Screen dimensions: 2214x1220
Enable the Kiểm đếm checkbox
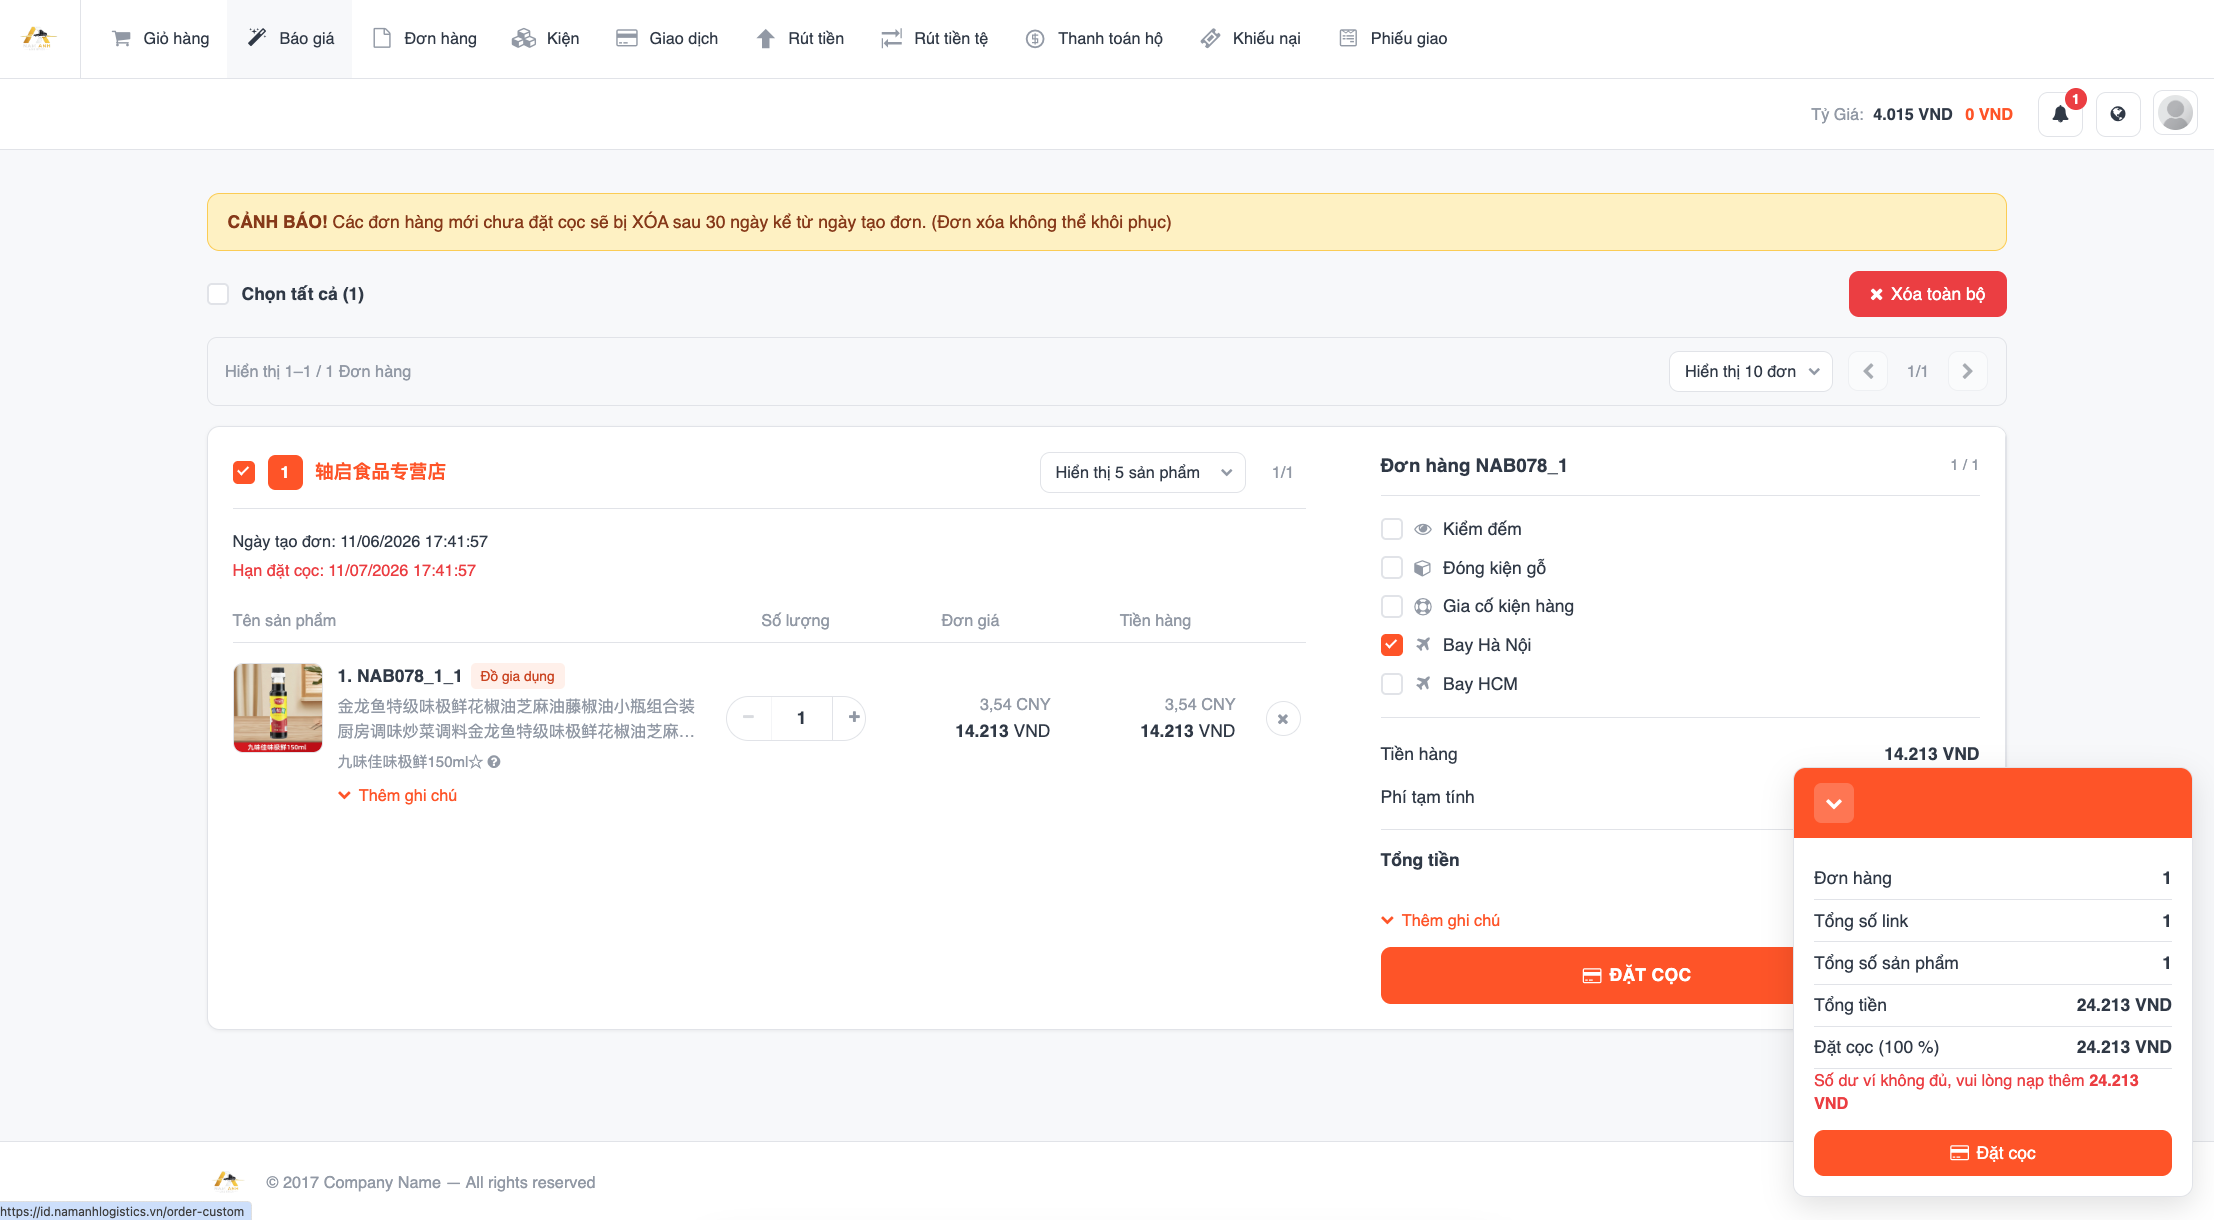pyautogui.click(x=1391, y=529)
